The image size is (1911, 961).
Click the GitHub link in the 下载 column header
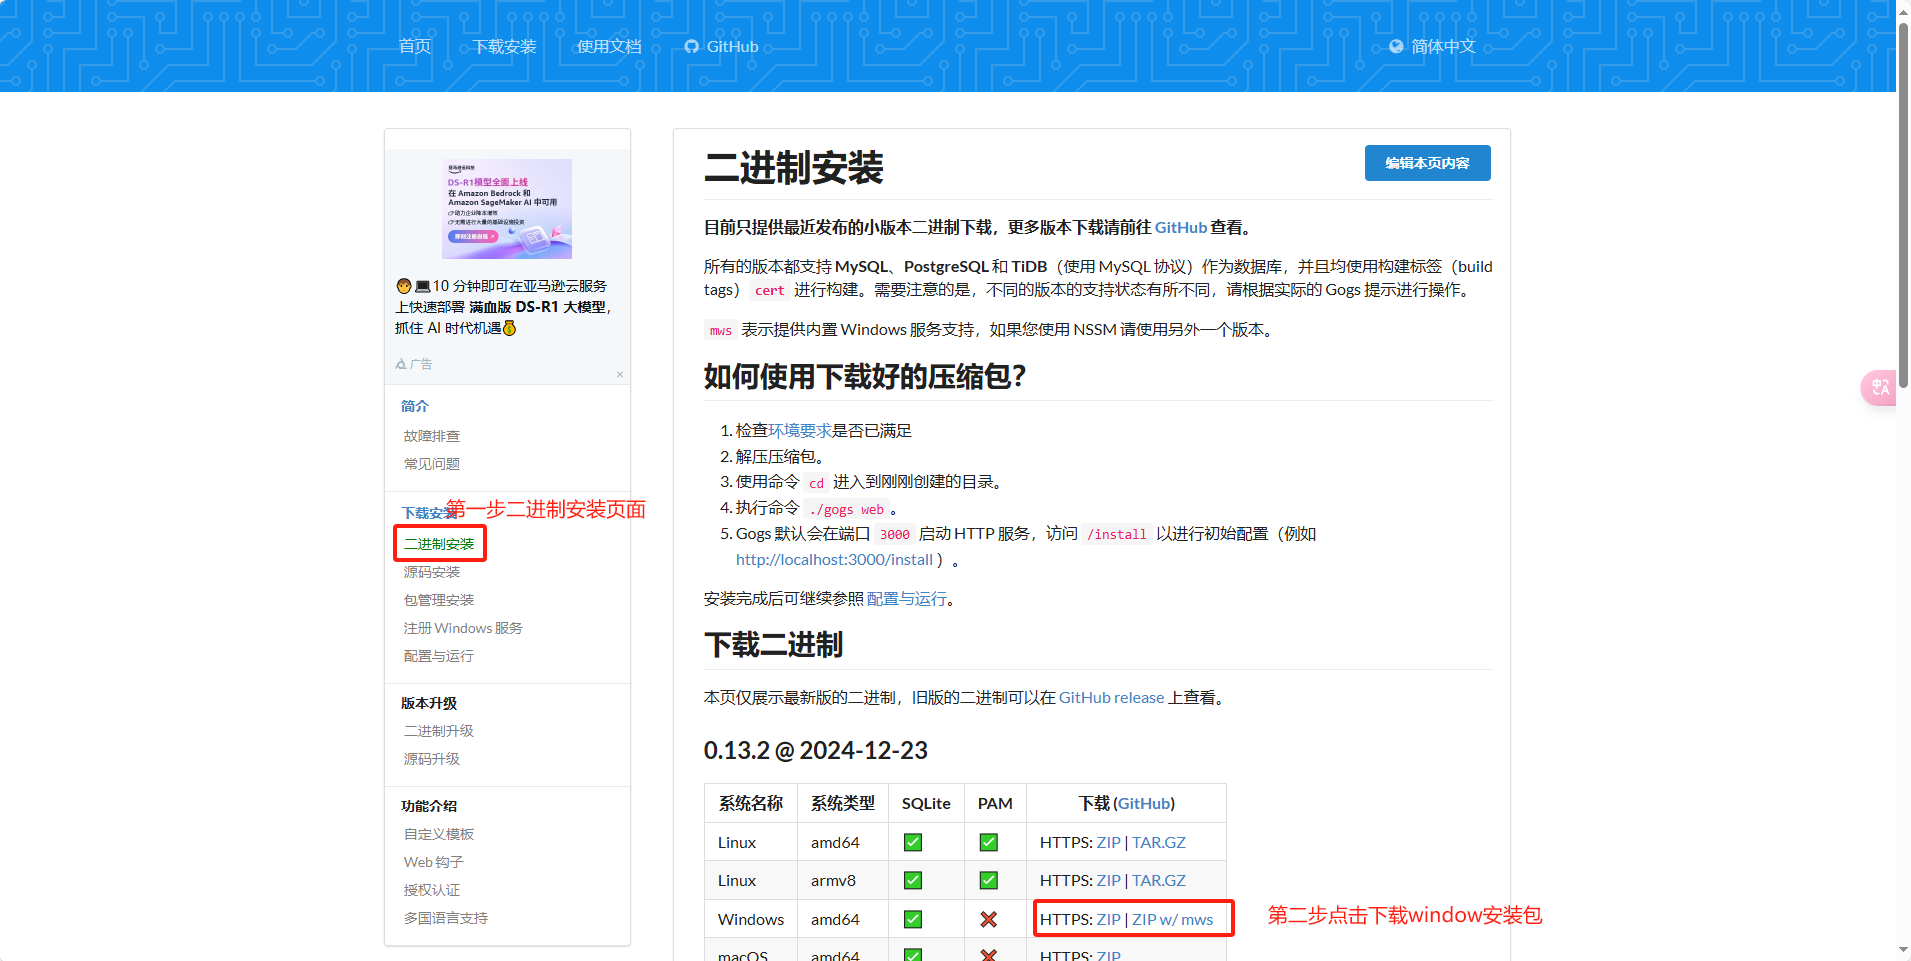(1144, 803)
